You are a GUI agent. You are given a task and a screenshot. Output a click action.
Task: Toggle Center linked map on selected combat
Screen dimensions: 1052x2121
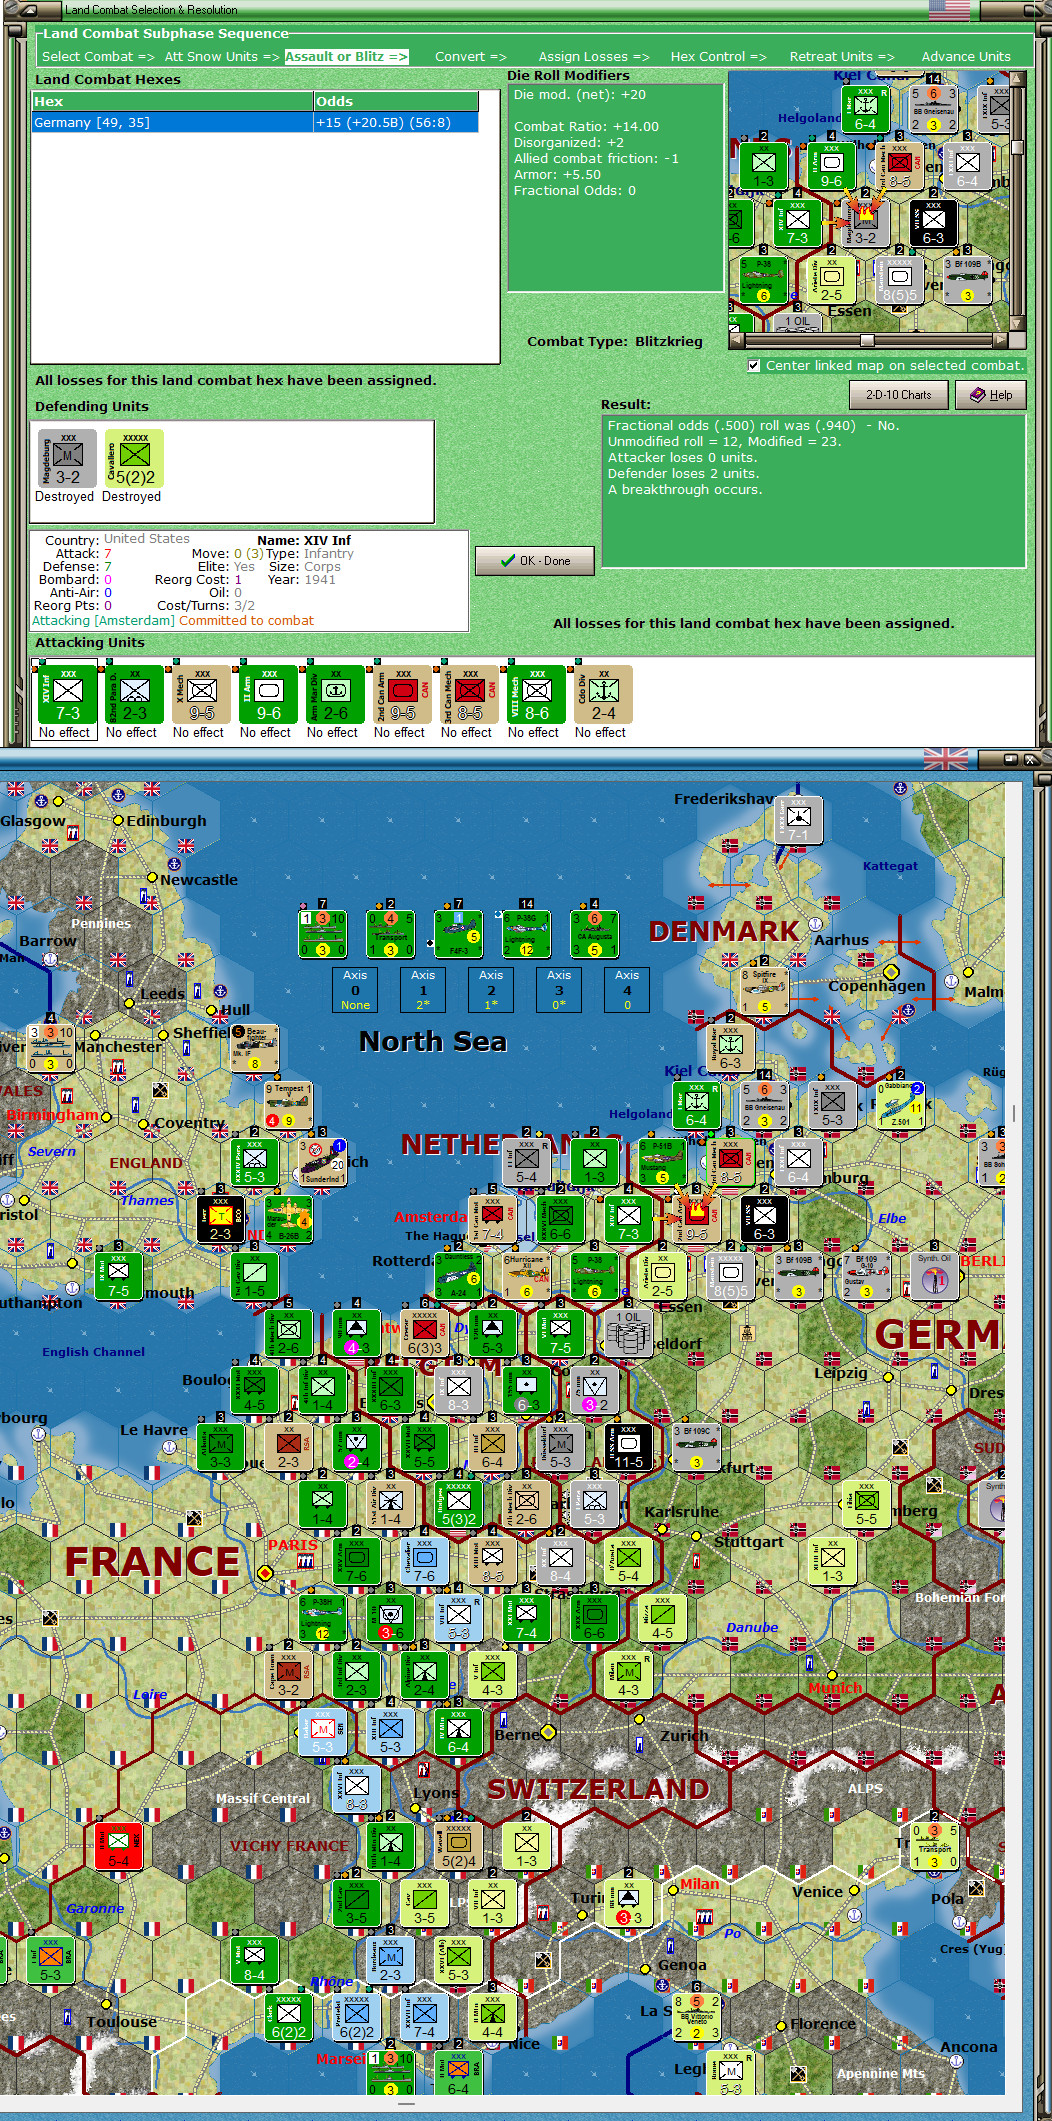pos(754,366)
